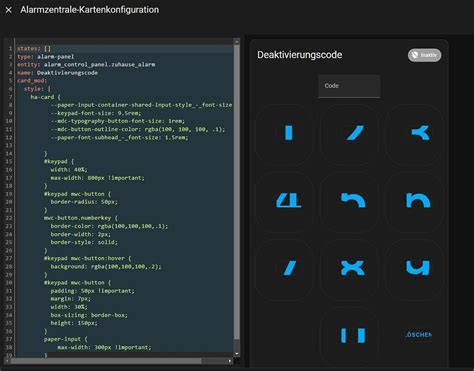
Task: Click the '--paper-input-container-shared-input-style' line
Action: pos(142,105)
